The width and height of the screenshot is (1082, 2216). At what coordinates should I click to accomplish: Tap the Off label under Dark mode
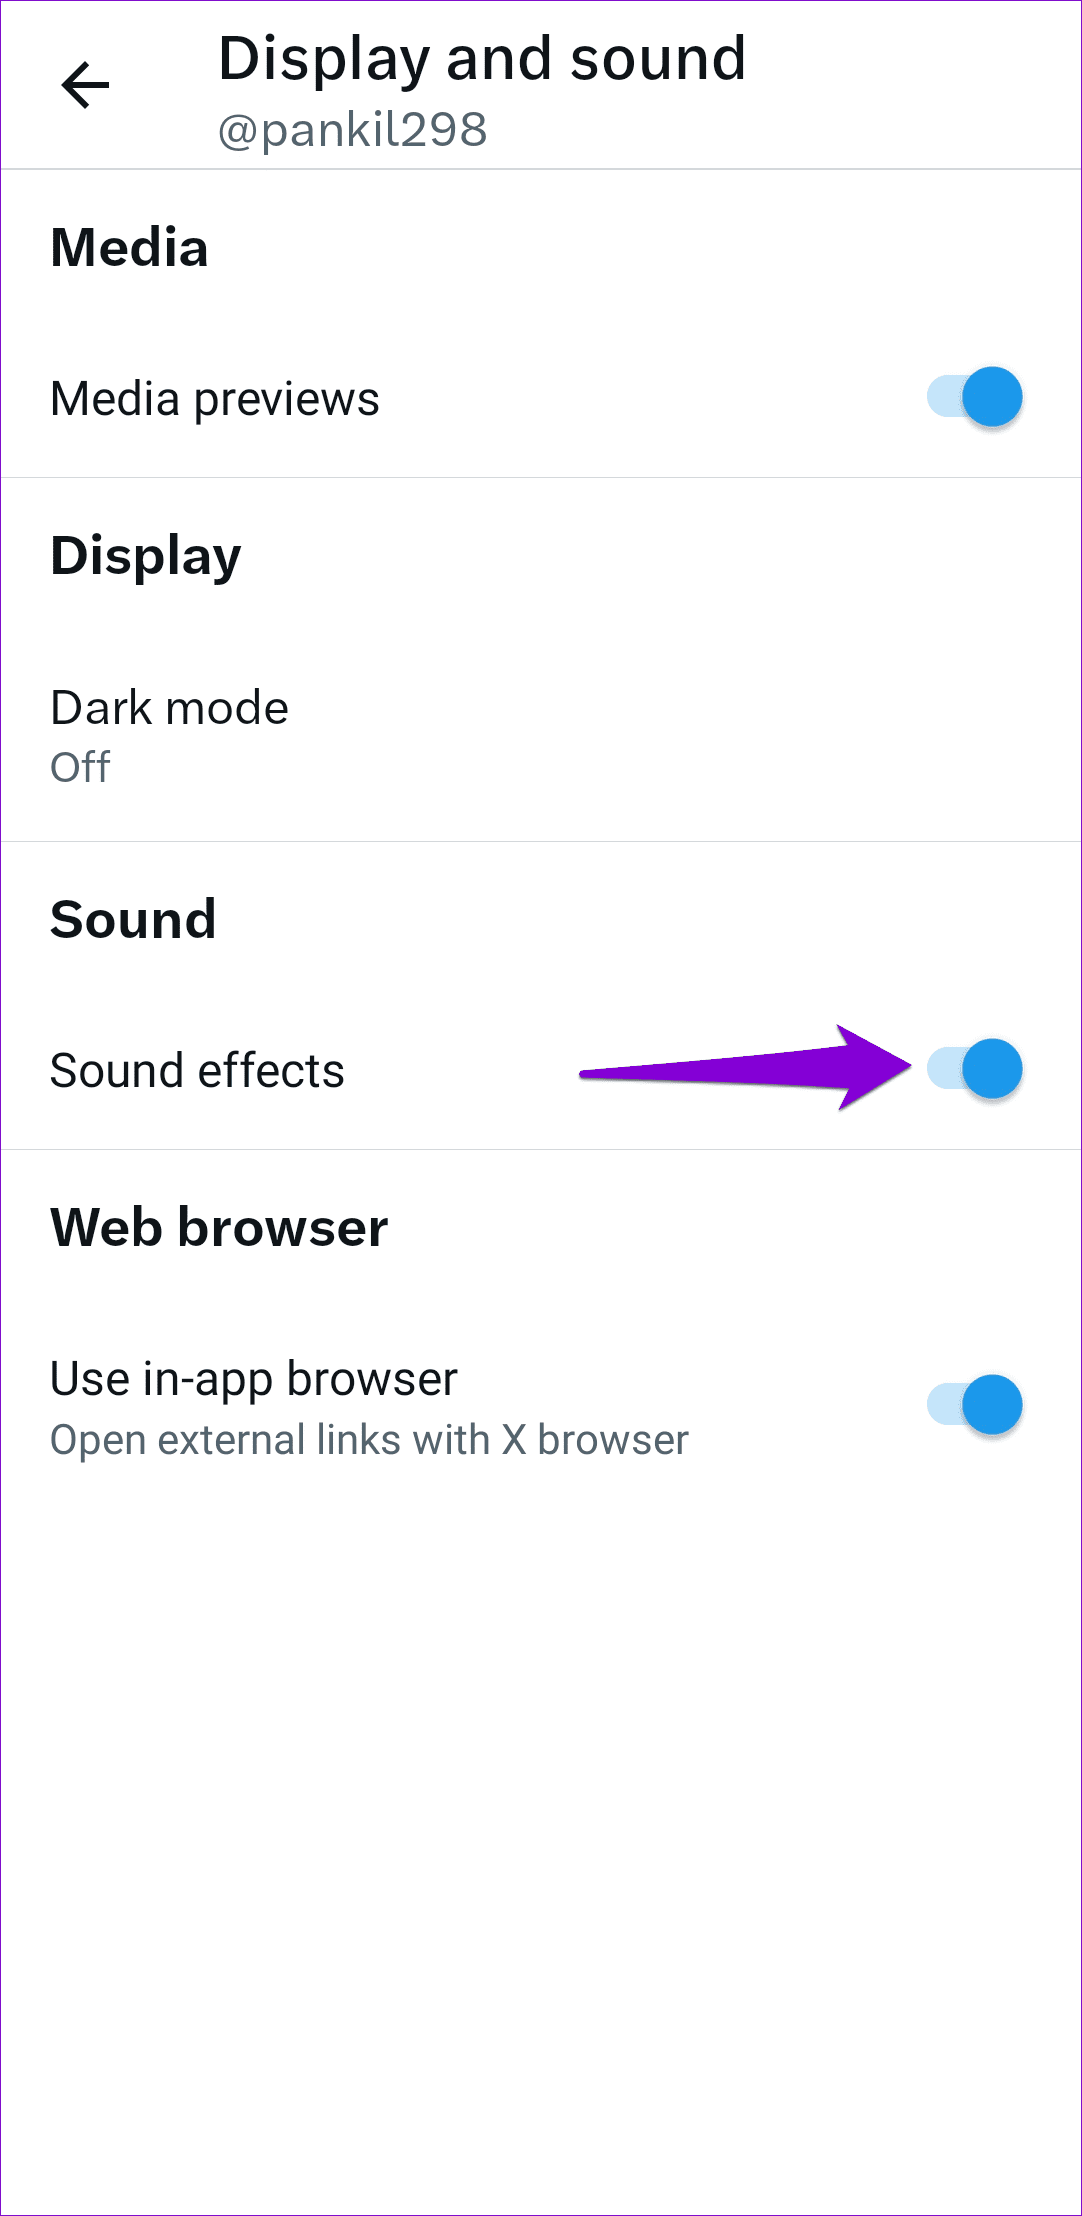pyautogui.click(x=80, y=768)
